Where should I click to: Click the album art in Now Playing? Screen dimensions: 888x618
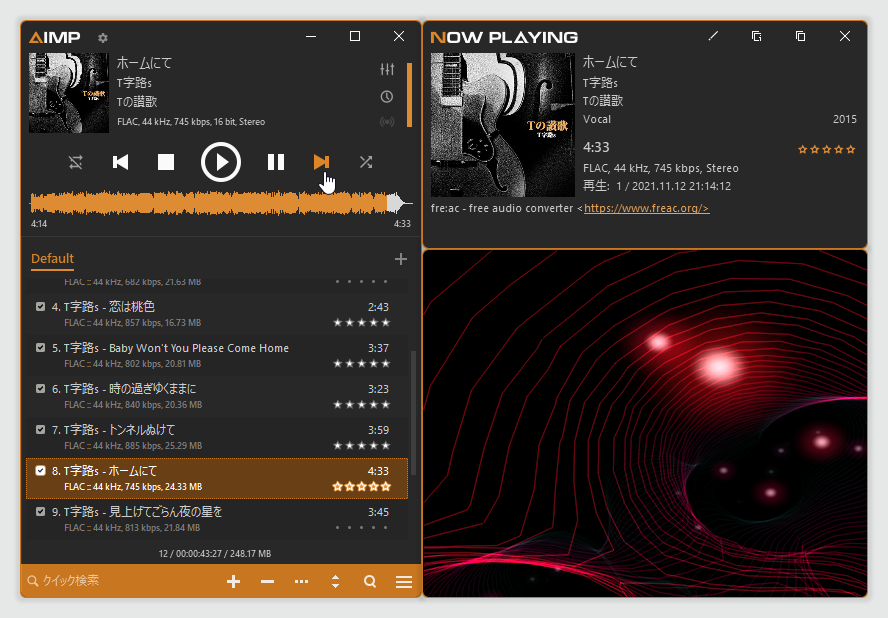click(502, 125)
